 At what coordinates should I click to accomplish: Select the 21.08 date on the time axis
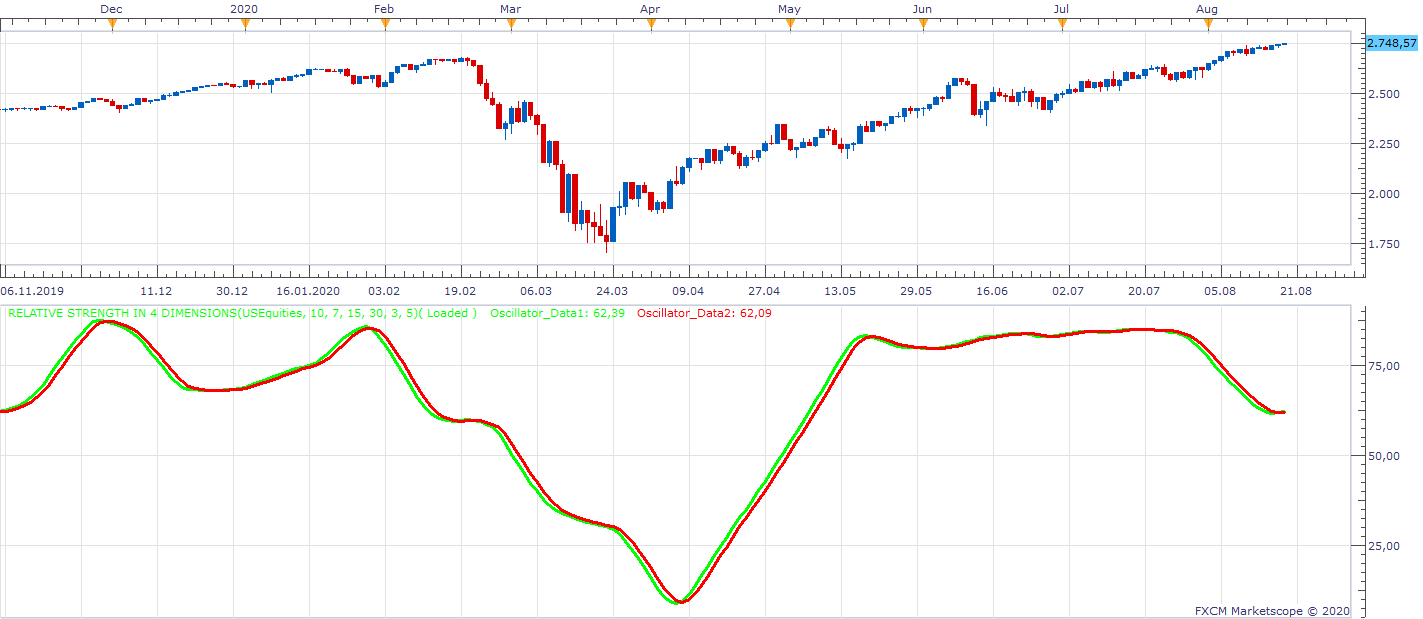click(x=1296, y=291)
